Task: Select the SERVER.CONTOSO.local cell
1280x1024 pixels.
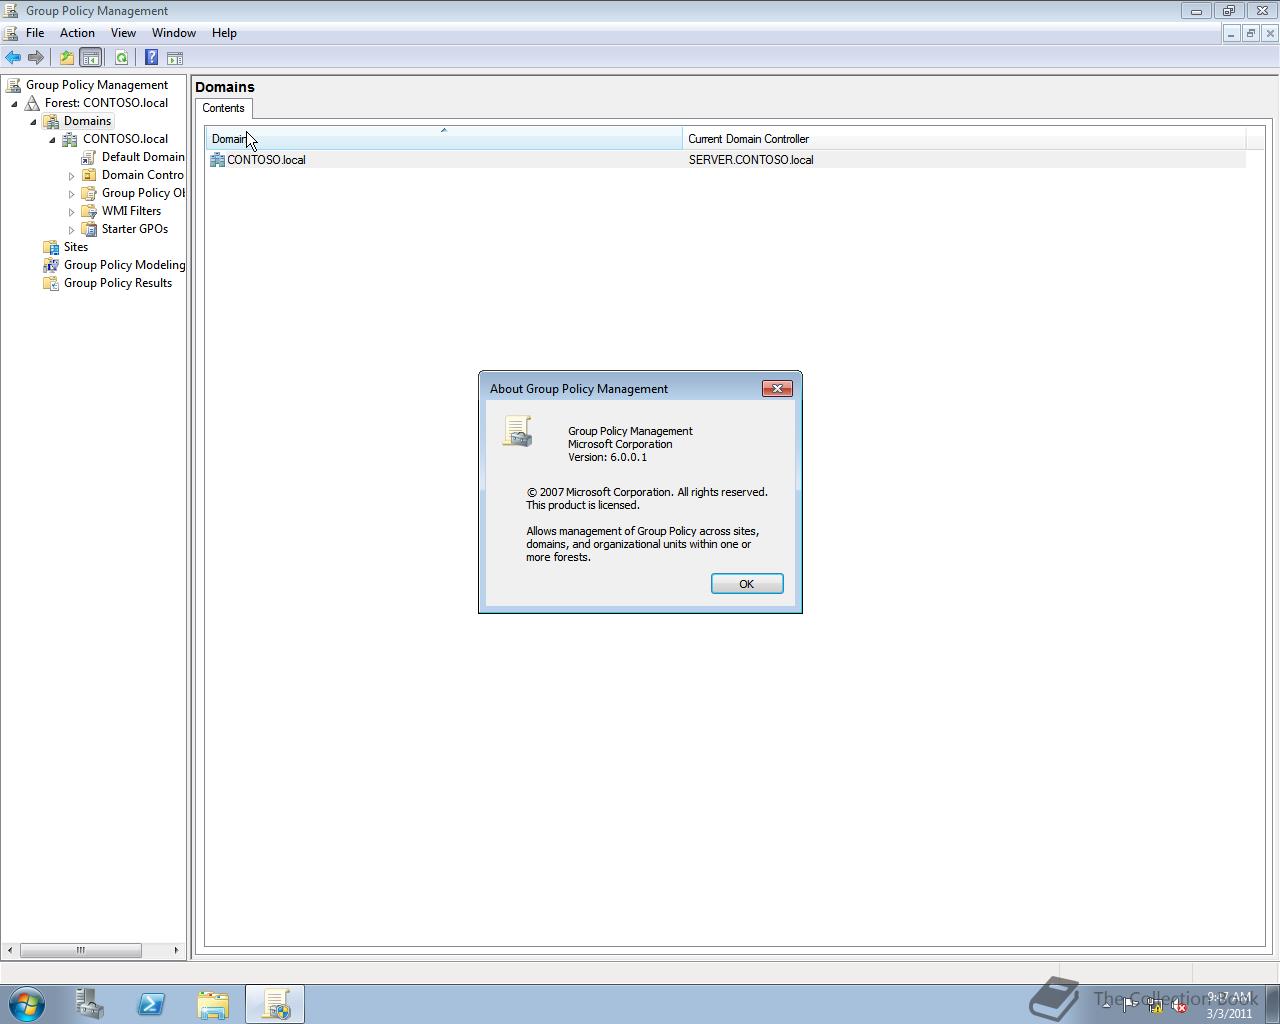Action: [x=751, y=160]
